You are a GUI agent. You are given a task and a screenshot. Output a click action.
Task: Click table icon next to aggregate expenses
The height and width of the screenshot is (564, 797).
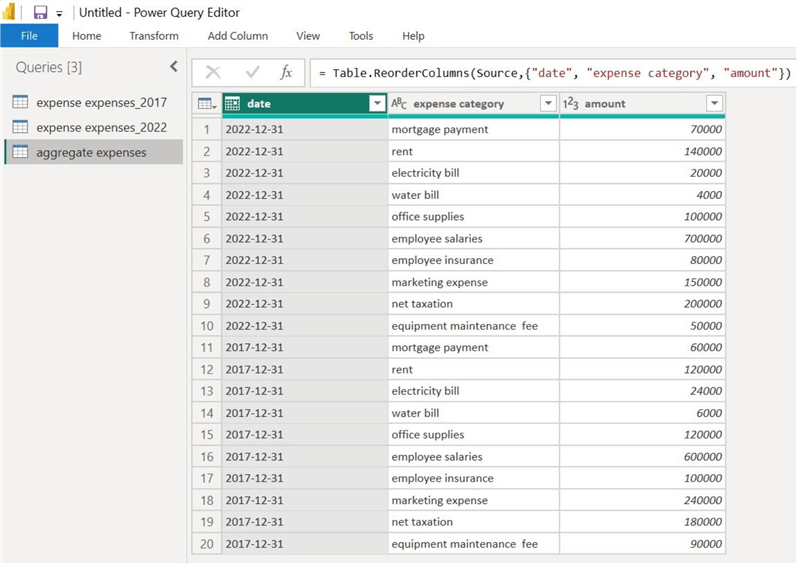pyautogui.click(x=20, y=151)
